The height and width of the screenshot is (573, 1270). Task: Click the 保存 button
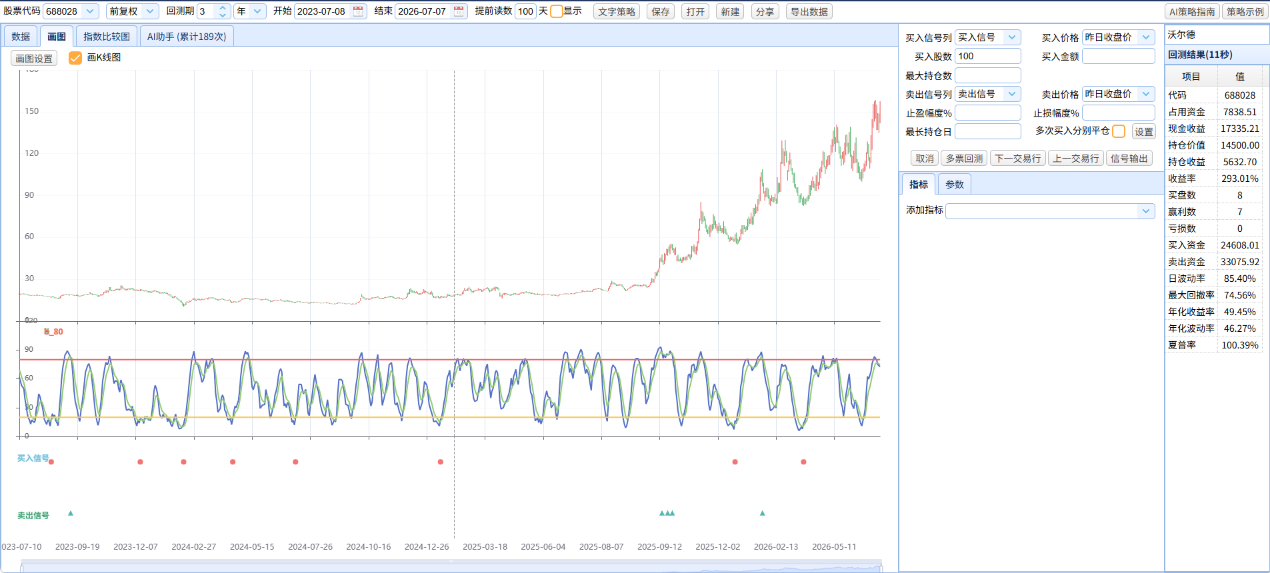click(x=661, y=11)
